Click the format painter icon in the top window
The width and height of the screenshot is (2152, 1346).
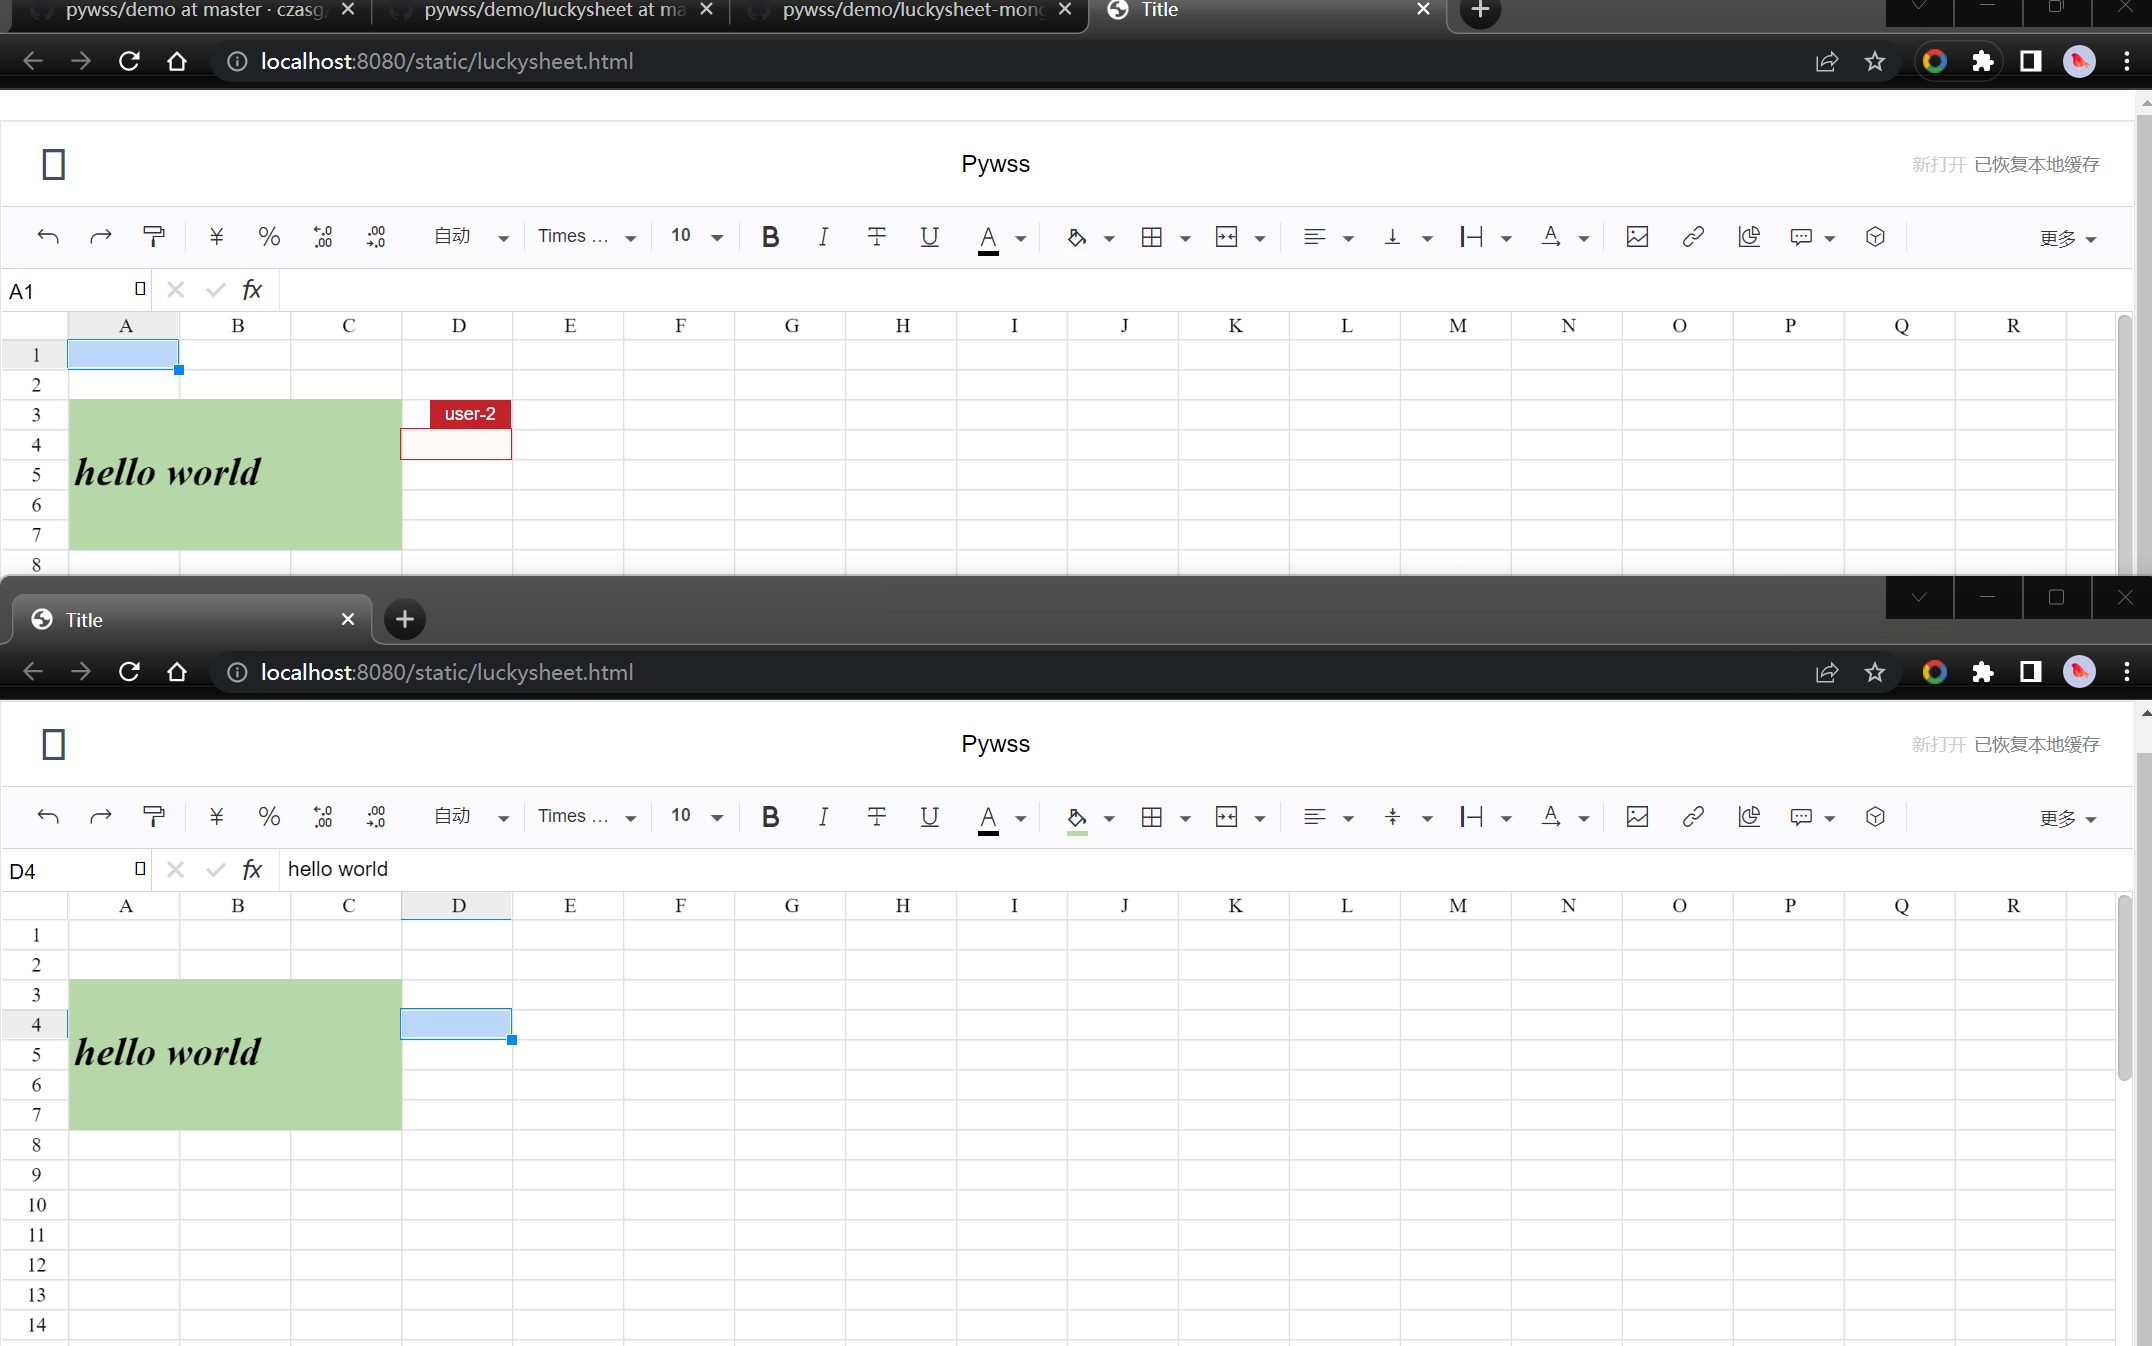[153, 237]
